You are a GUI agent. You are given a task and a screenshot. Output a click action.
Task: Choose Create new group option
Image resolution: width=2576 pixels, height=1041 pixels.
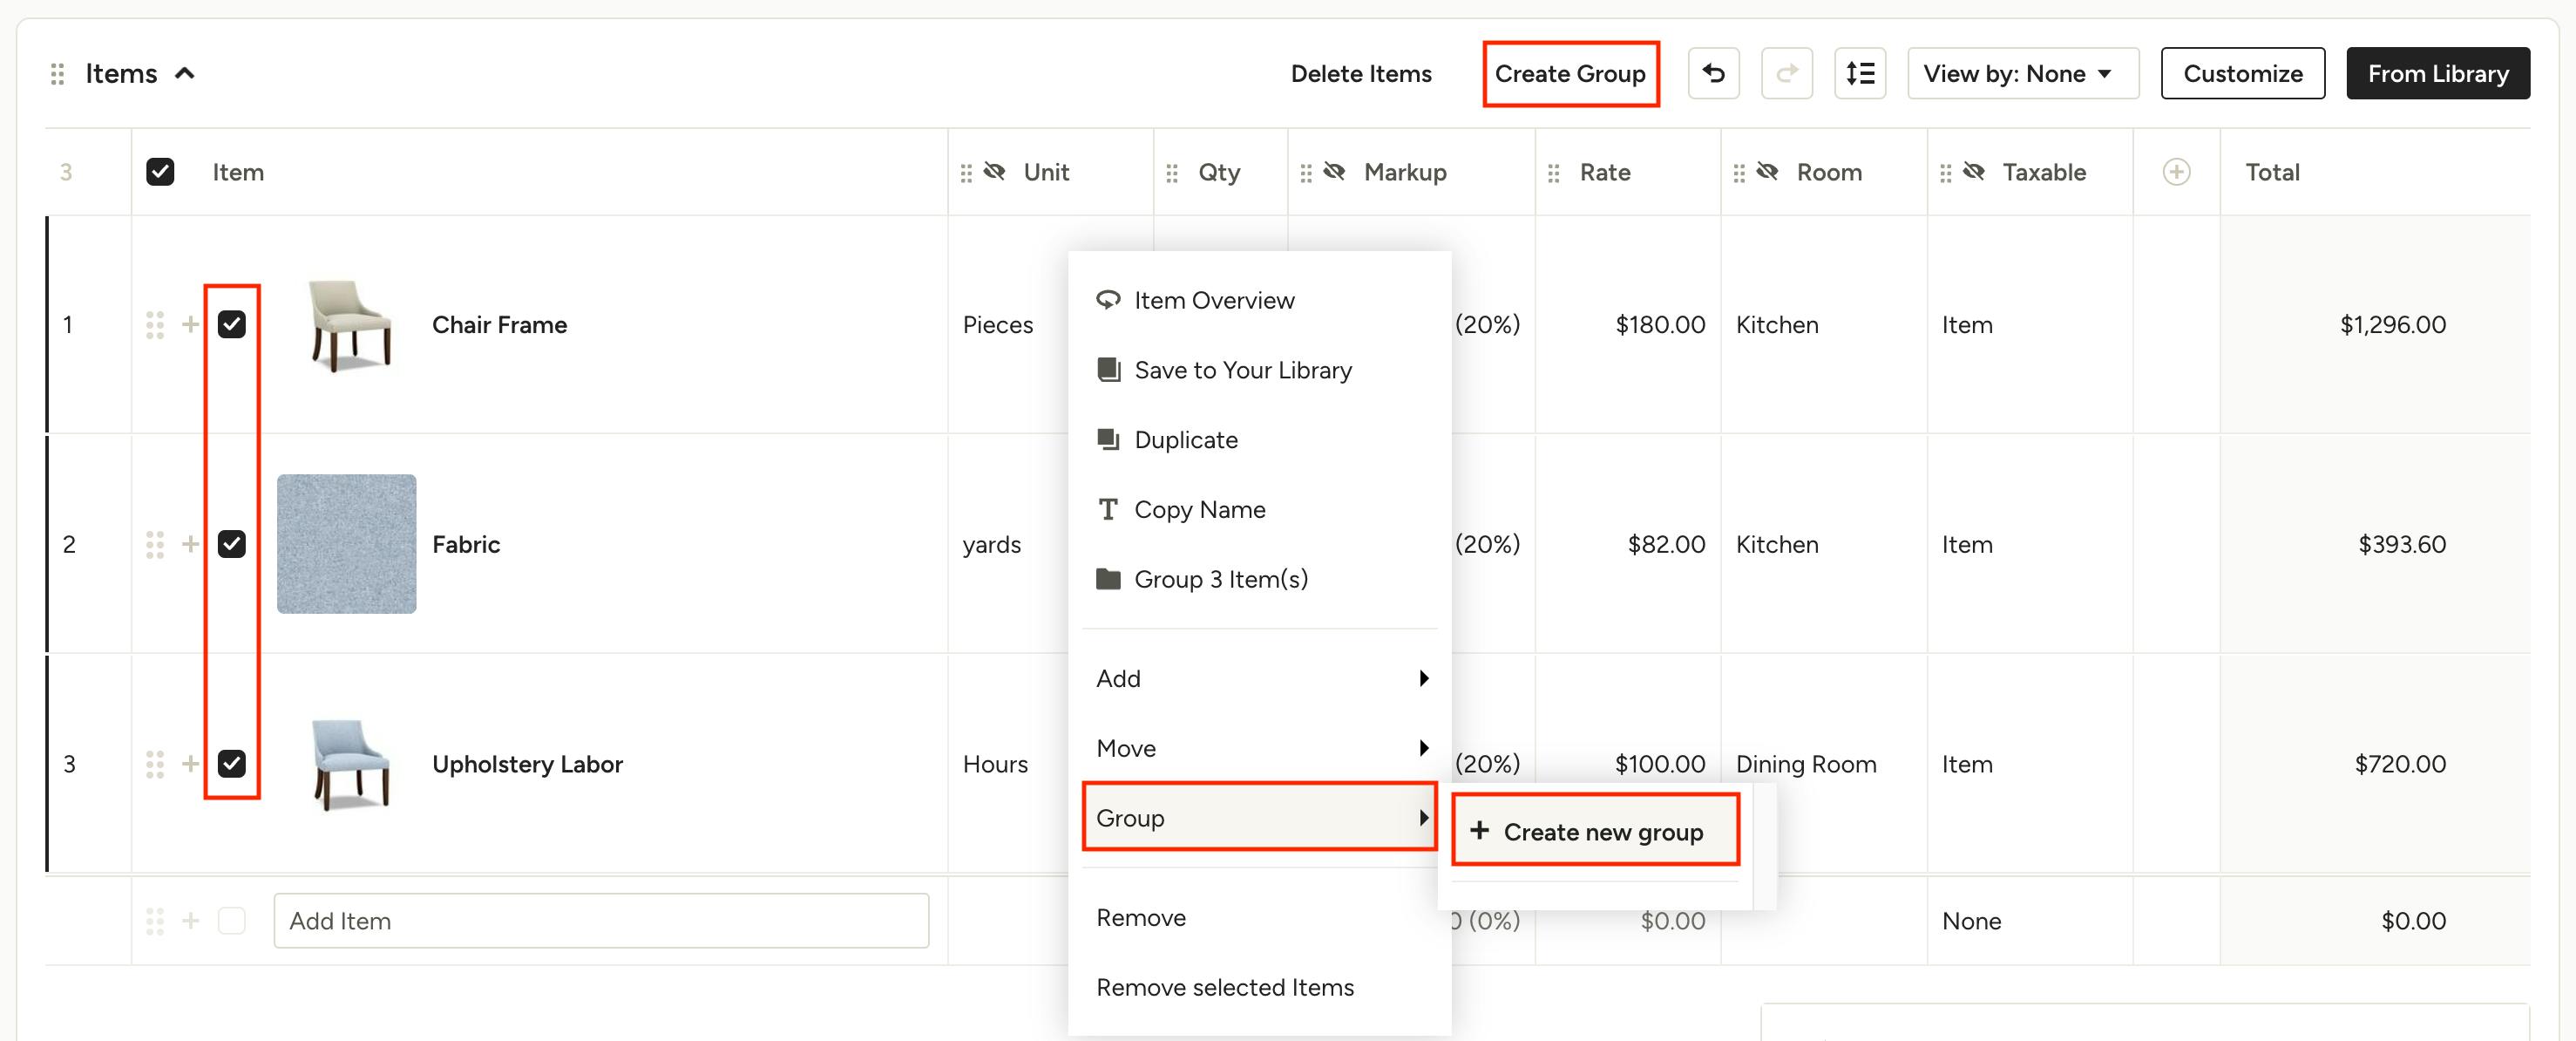click(x=1594, y=831)
